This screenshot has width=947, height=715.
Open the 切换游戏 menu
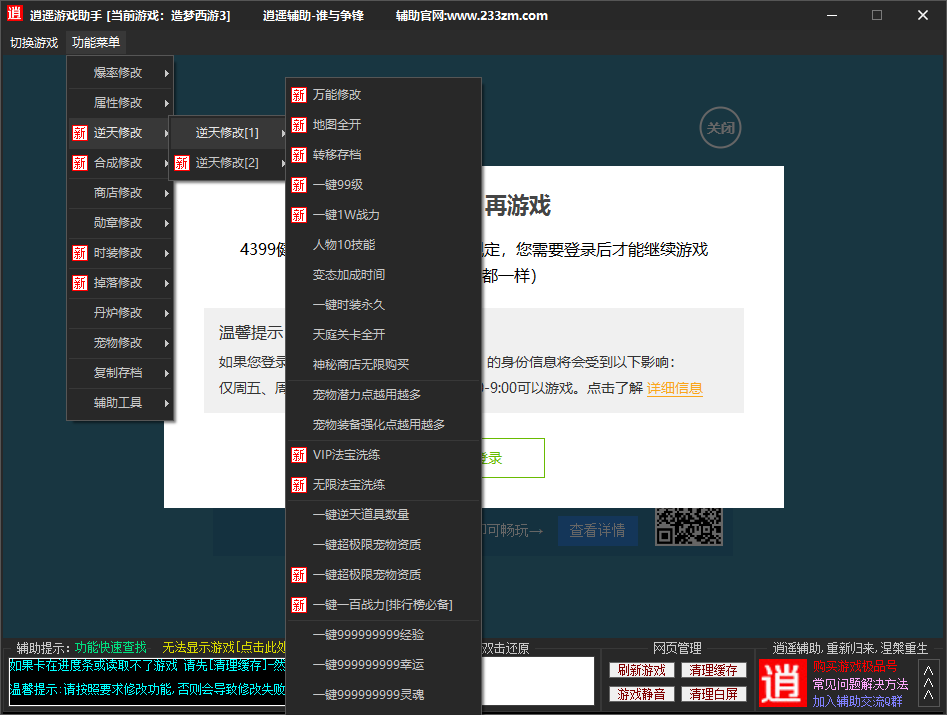tap(34, 43)
